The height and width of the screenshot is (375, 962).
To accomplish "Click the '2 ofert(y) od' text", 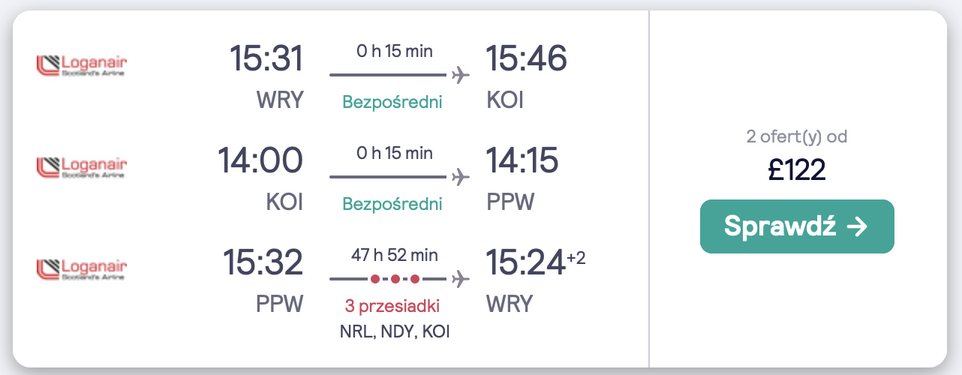I will (796, 136).
